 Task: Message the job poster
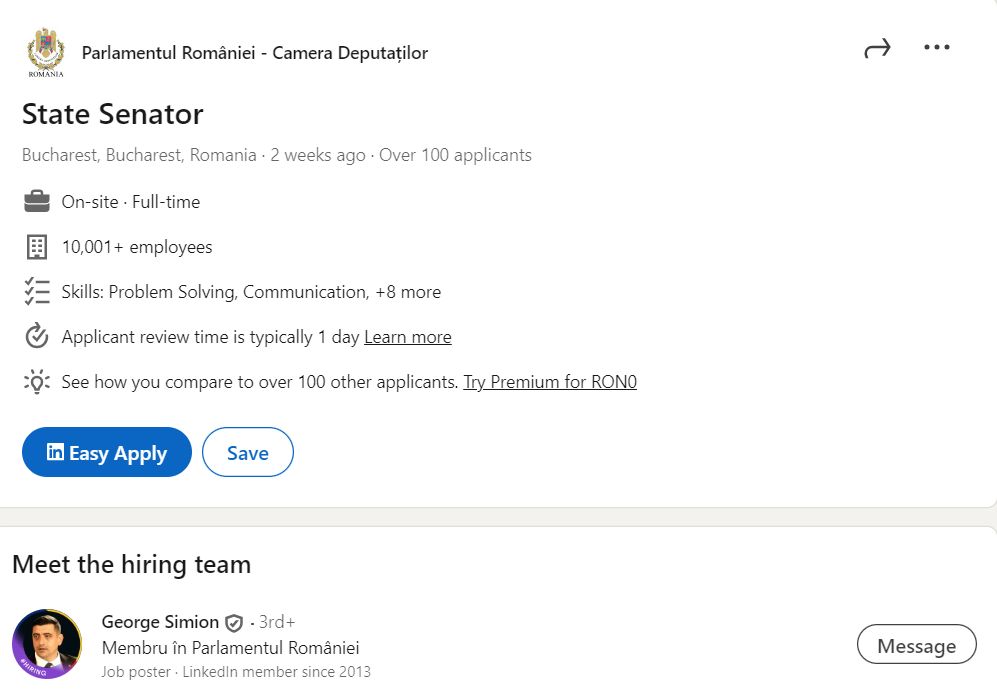(916, 646)
